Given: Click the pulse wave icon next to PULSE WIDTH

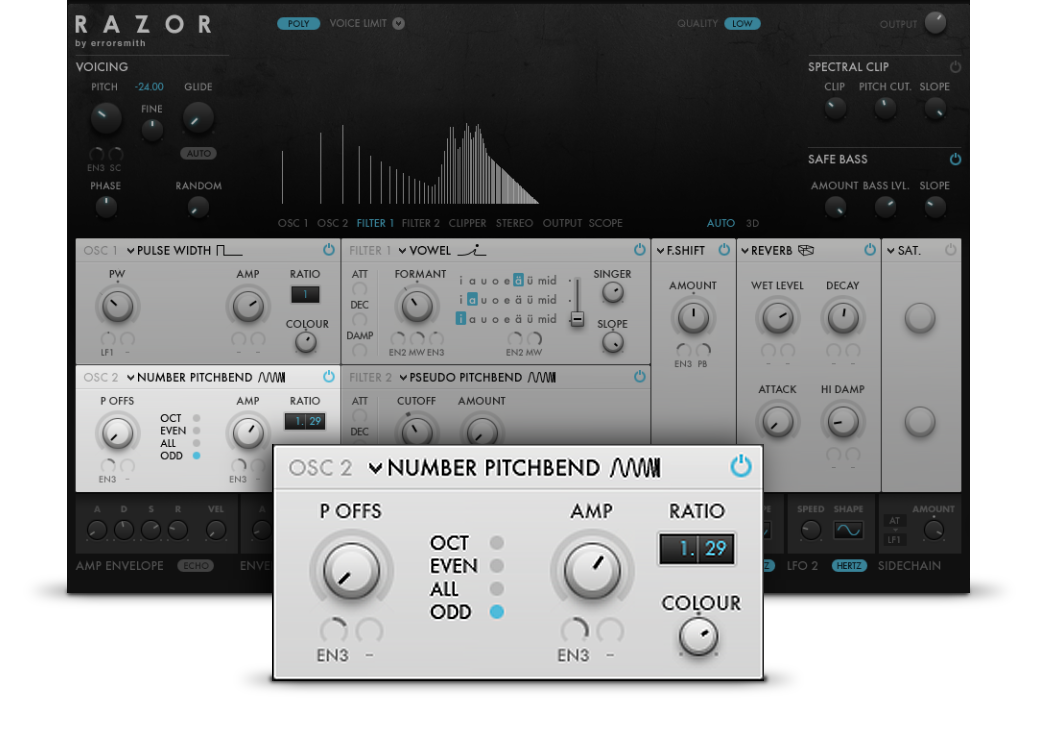Looking at the screenshot, I should (229, 250).
